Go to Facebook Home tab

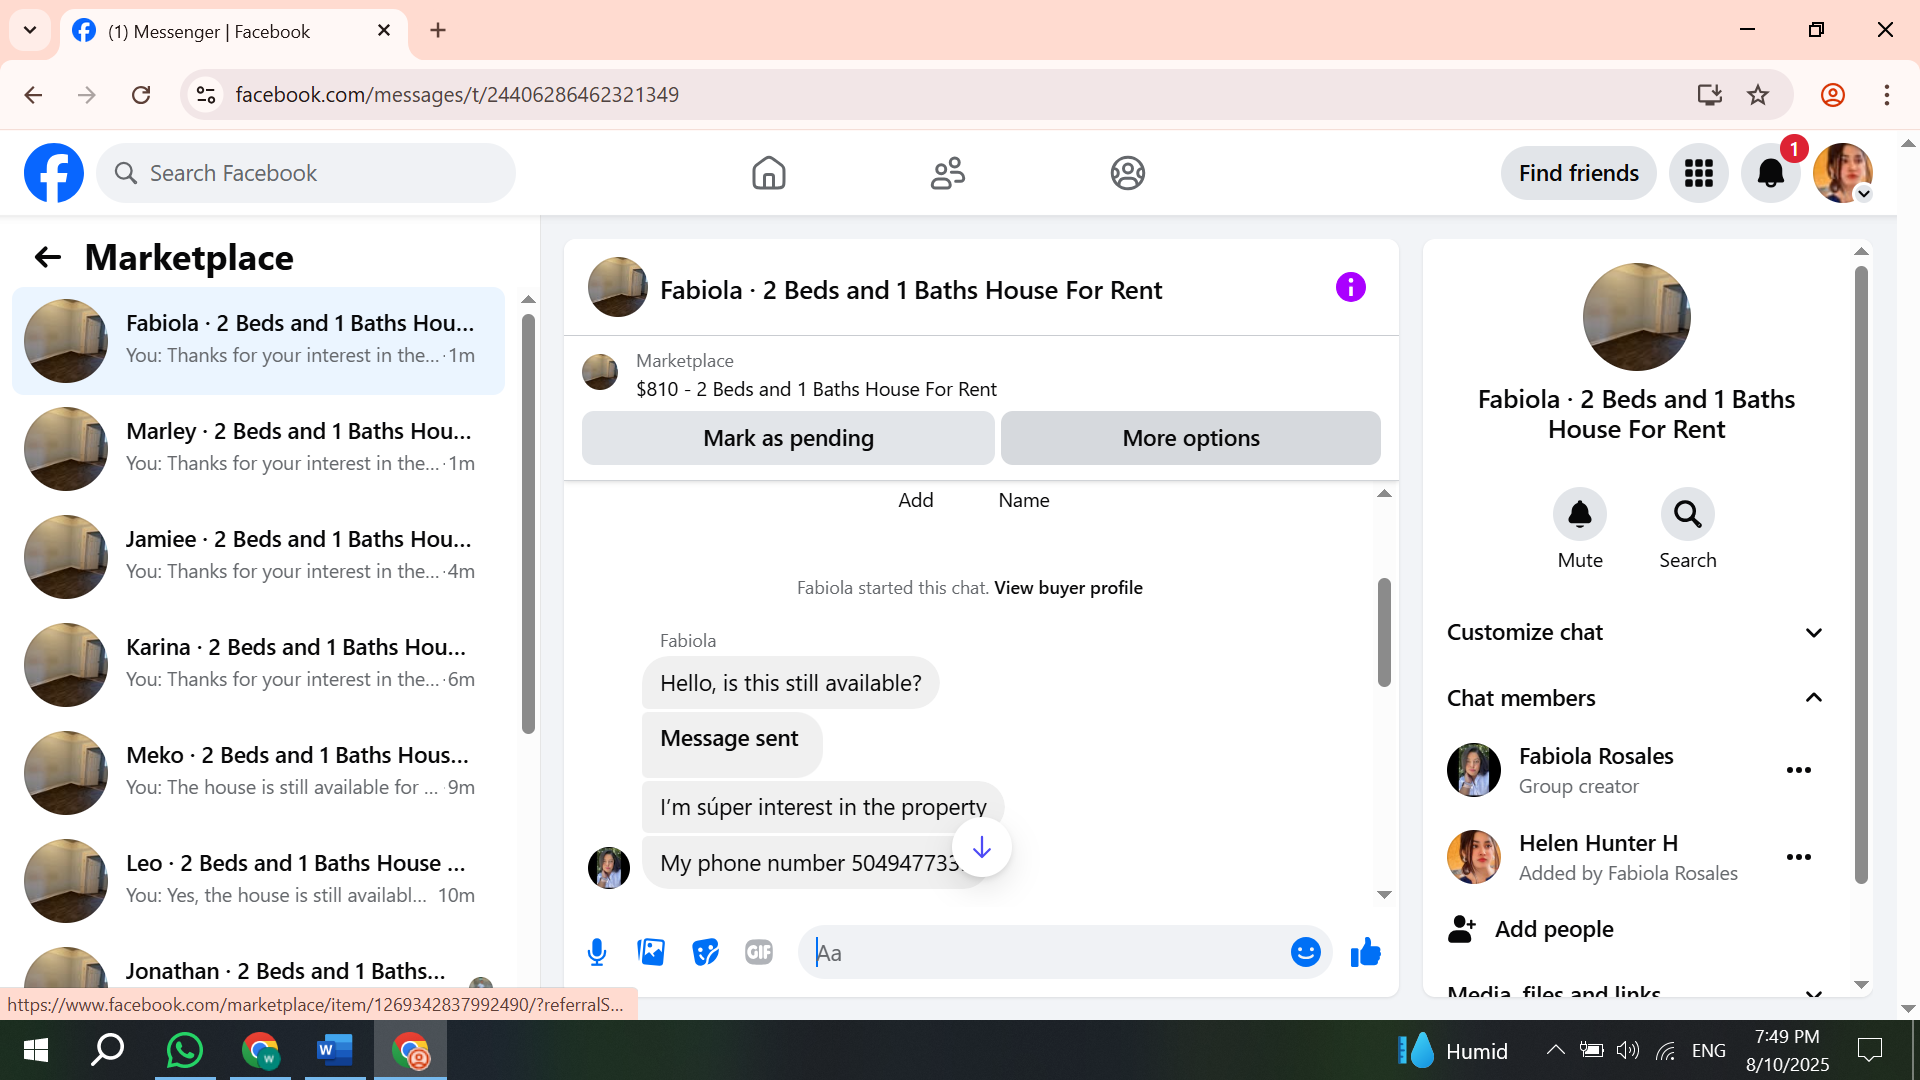[768, 173]
